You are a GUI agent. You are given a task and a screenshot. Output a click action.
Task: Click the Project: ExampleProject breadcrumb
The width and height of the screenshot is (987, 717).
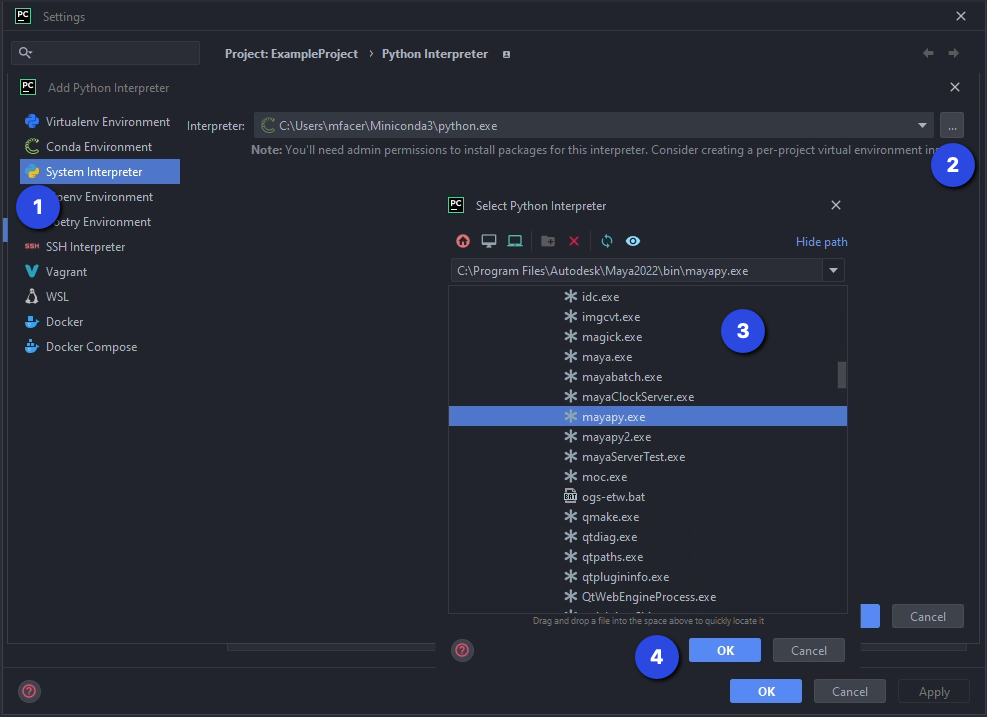click(x=291, y=53)
